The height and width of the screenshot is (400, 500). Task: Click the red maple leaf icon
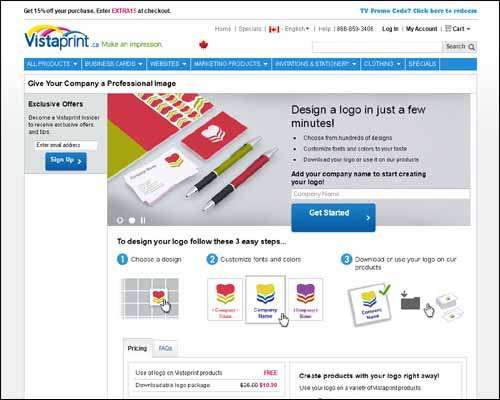pyautogui.click(x=203, y=44)
